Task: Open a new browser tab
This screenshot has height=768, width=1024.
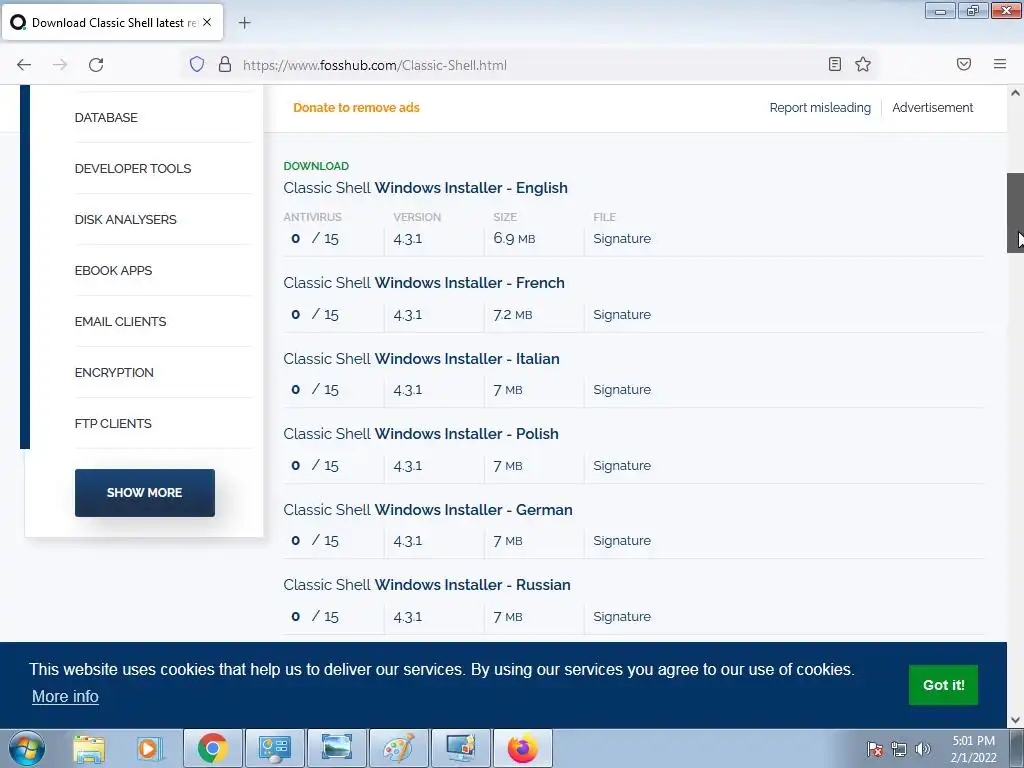Action: pos(244,23)
